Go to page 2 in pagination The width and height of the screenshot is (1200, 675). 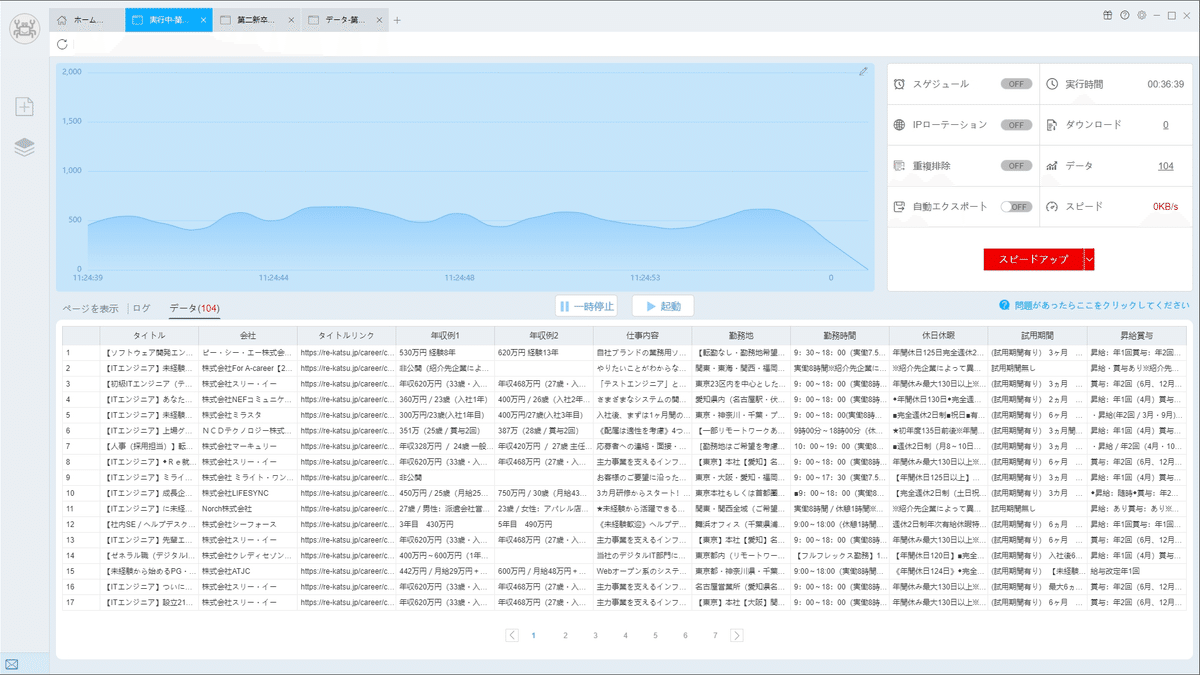click(565, 635)
